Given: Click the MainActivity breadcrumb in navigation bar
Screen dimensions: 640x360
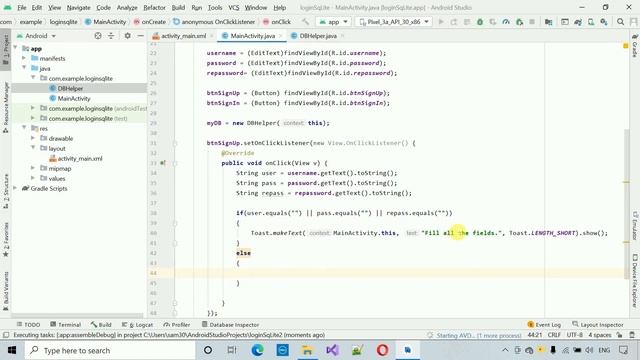Looking at the screenshot, I should pyautogui.click(x=106, y=22).
